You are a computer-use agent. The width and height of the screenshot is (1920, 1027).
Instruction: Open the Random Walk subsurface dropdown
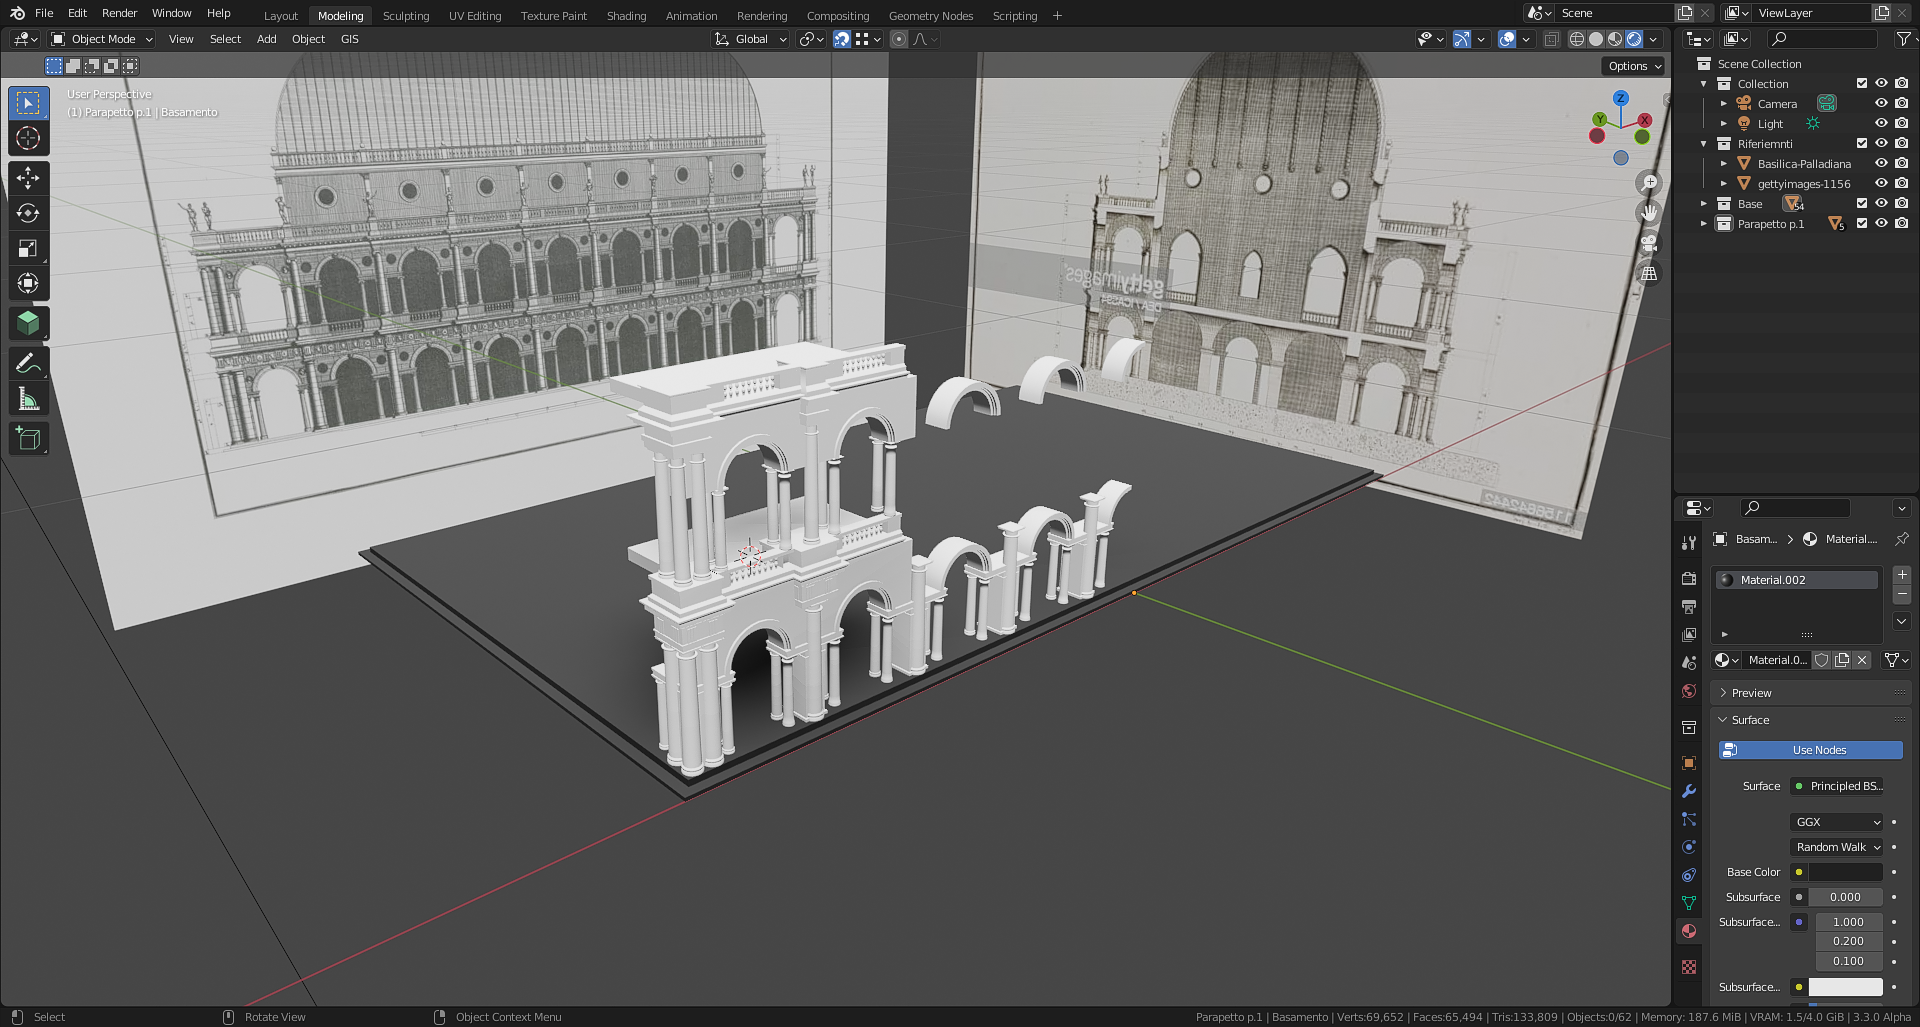tap(1837, 847)
